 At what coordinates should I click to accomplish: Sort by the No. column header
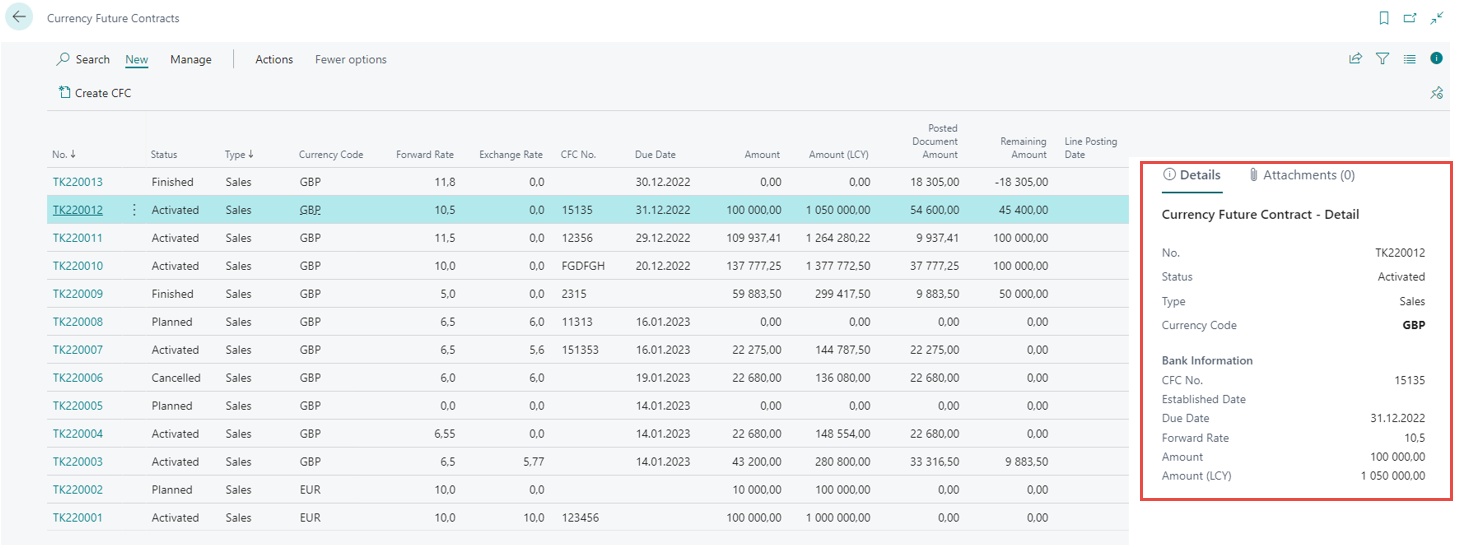click(x=63, y=155)
